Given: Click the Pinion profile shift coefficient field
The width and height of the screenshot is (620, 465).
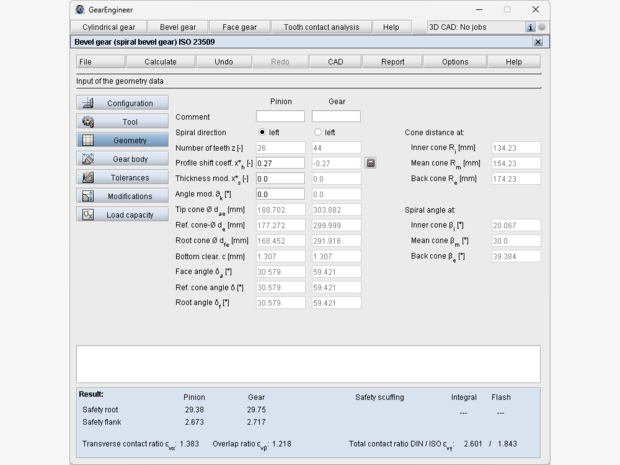Looking at the screenshot, I should 280,162.
